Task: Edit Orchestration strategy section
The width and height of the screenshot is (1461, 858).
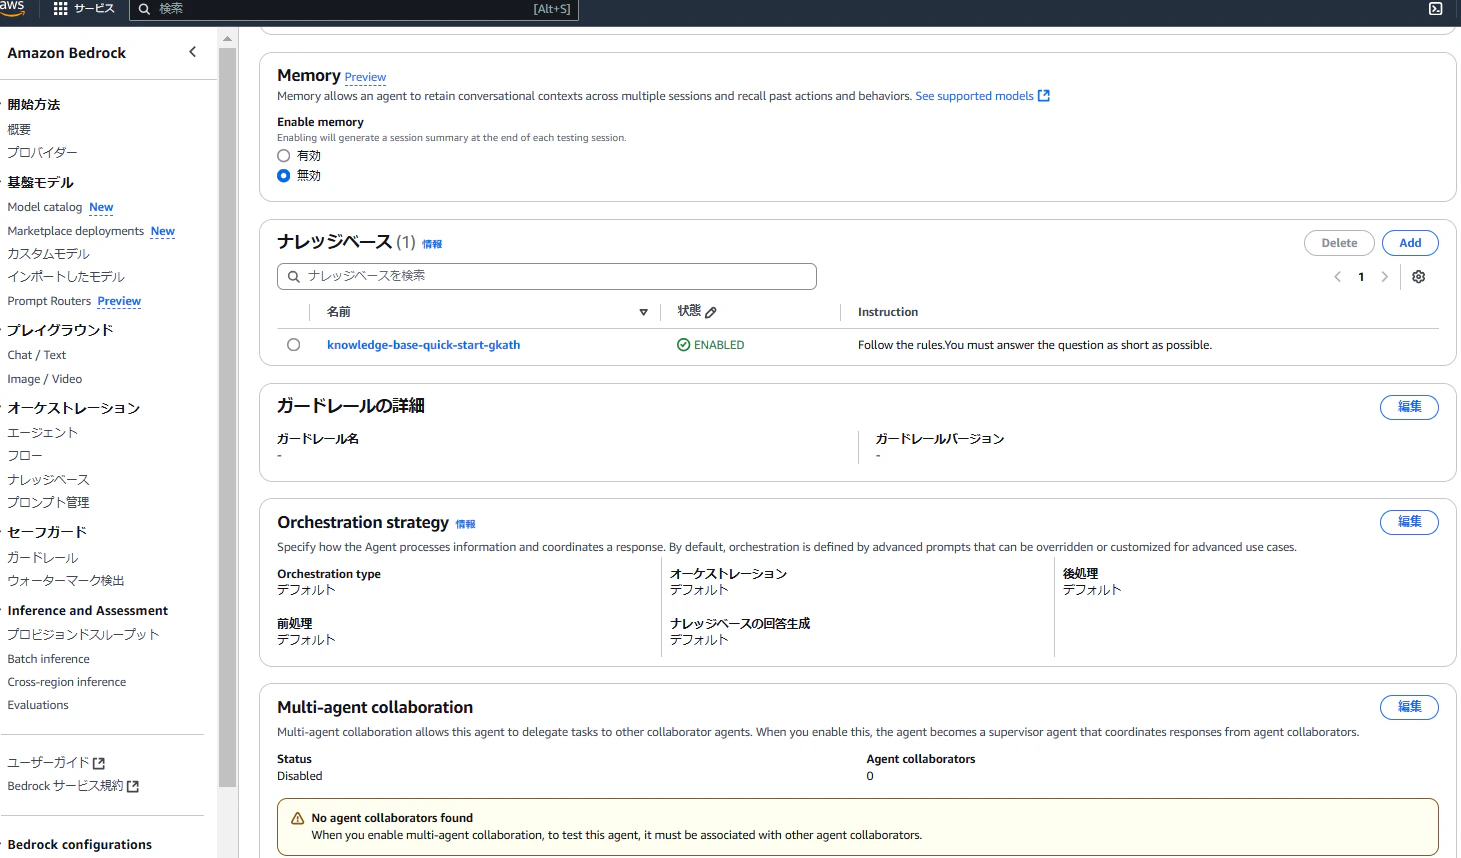Action: 1409,522
